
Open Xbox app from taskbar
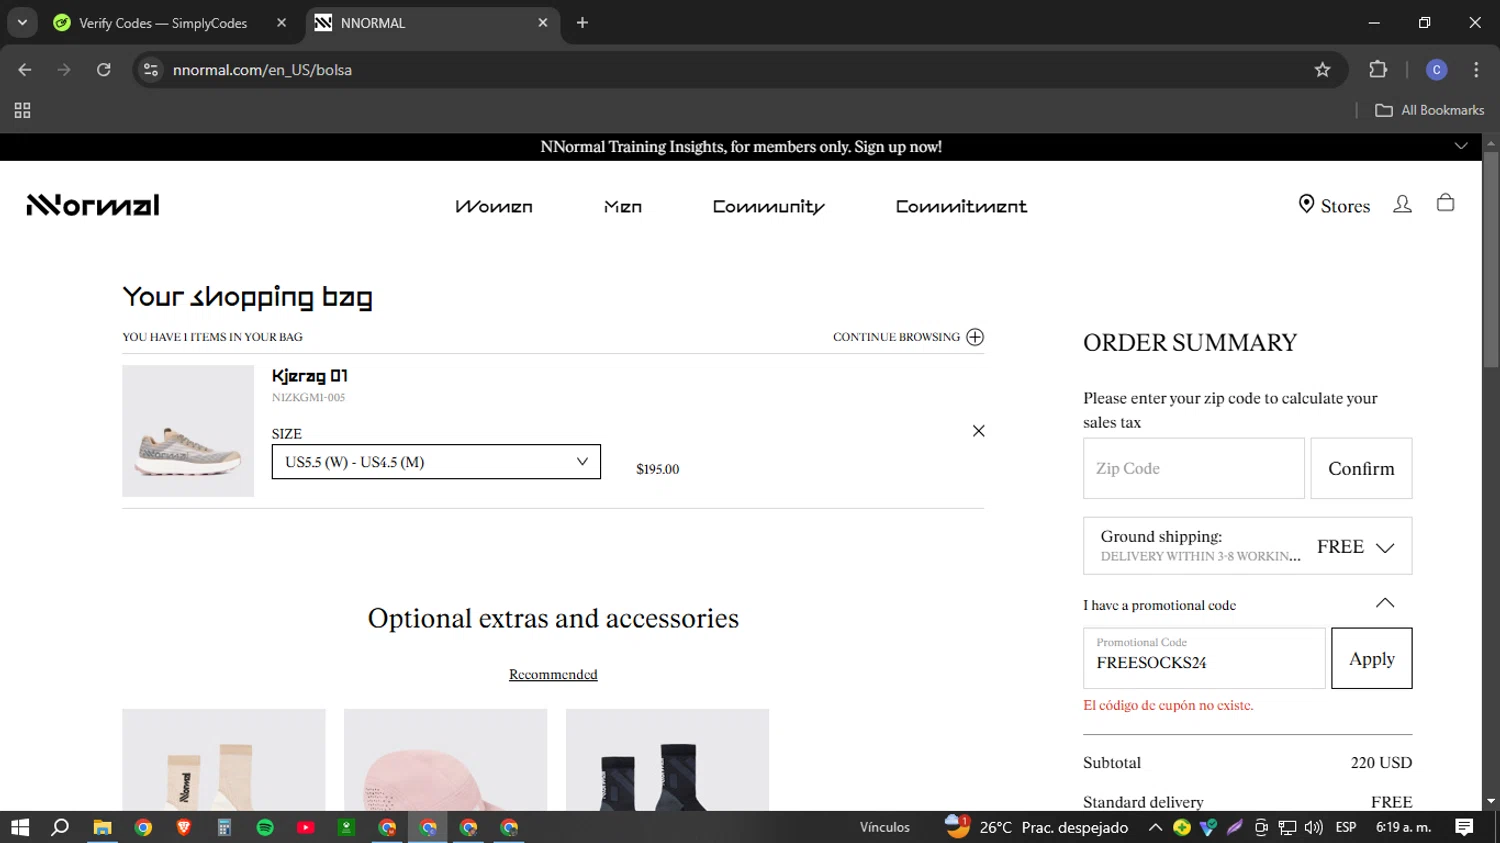pos(346,827)
